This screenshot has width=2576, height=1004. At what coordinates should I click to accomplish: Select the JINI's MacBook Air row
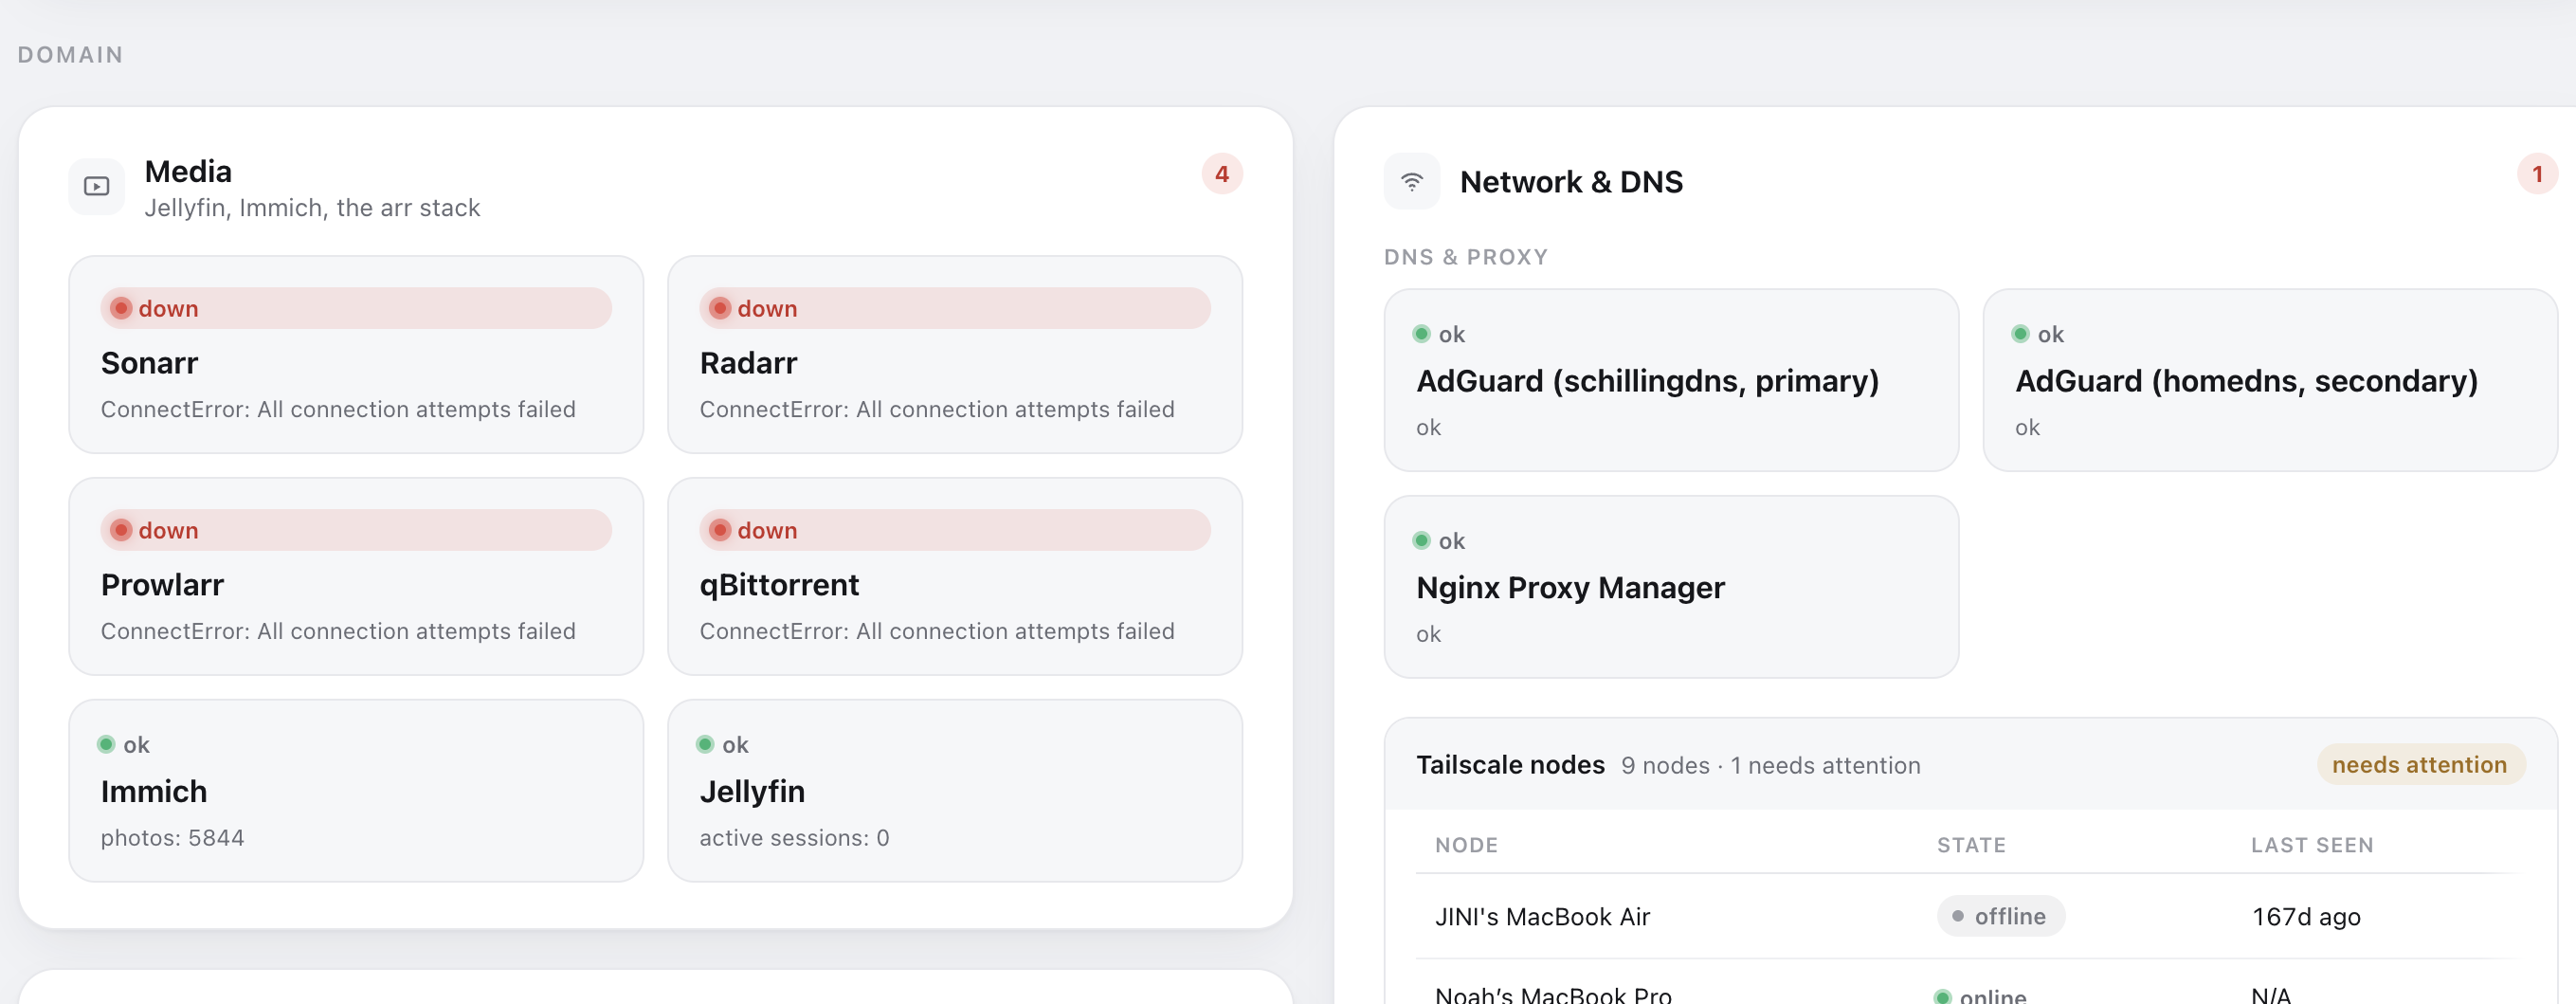pyautogui.click(x=1970, y=917)
